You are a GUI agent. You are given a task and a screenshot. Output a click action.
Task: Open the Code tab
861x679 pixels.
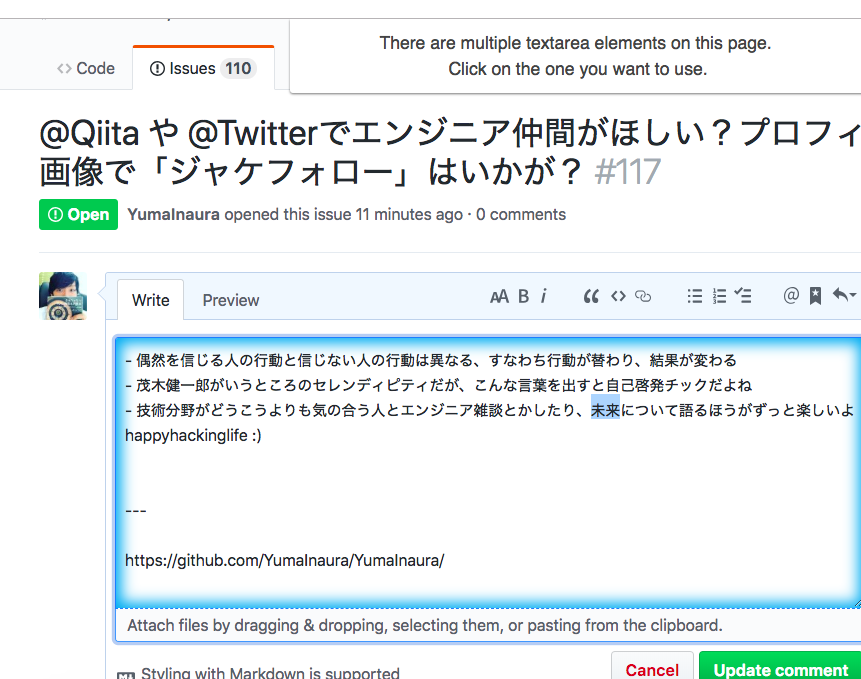pyautogui.click(x=86, y=68)
